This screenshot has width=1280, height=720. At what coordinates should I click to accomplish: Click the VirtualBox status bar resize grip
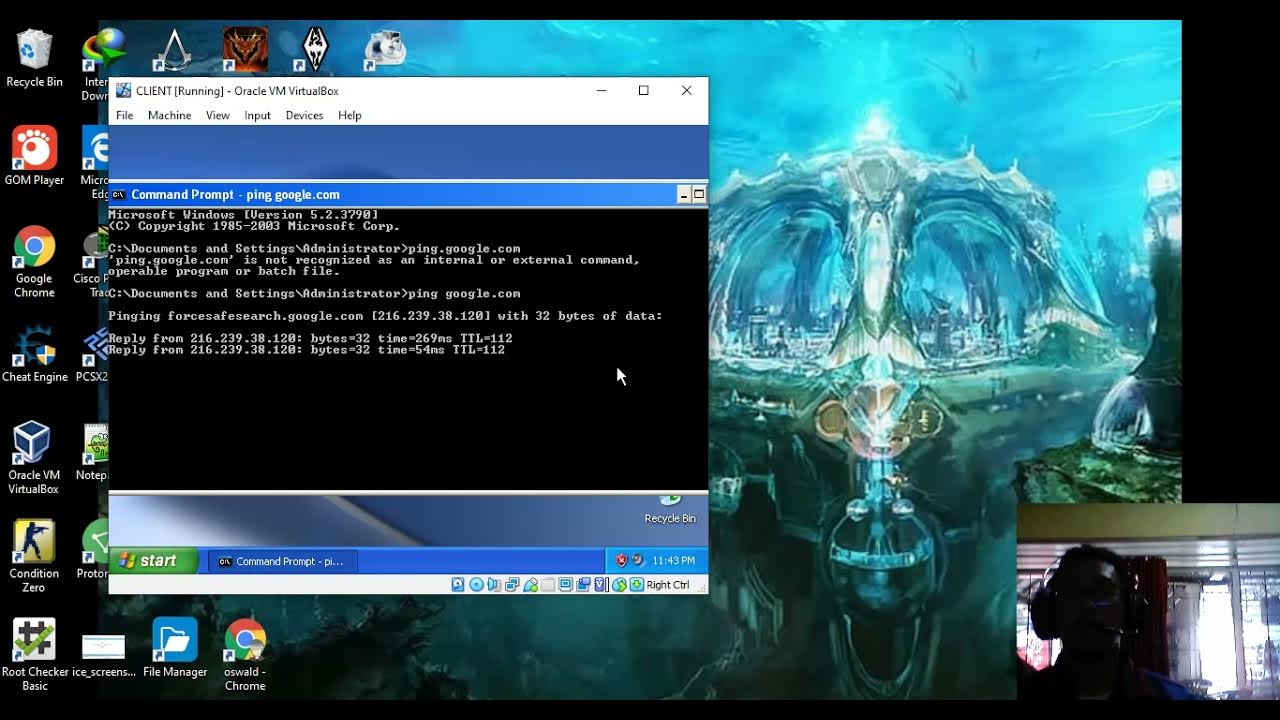pyautogui.click(x=702, y=588)
